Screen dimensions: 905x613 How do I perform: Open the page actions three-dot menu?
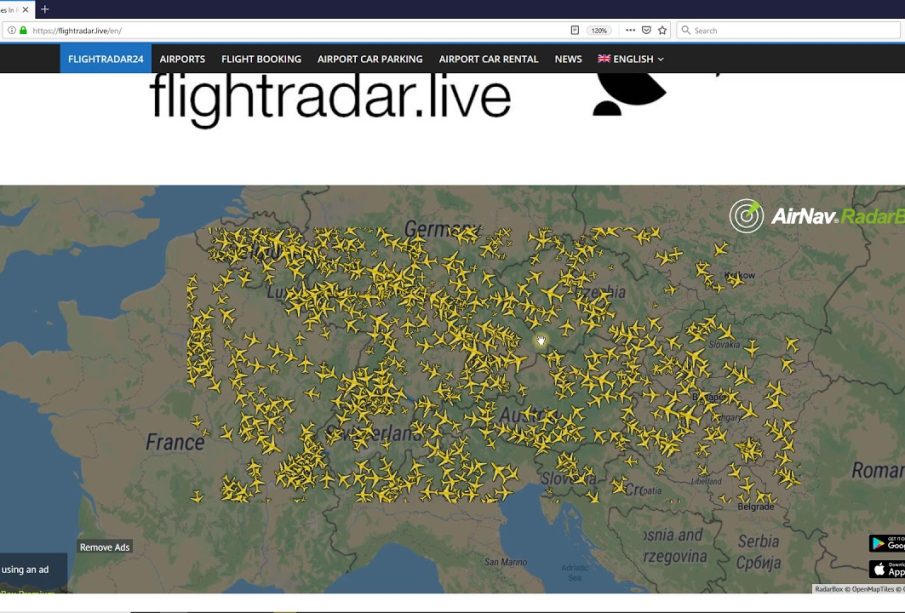pos(630,30)
